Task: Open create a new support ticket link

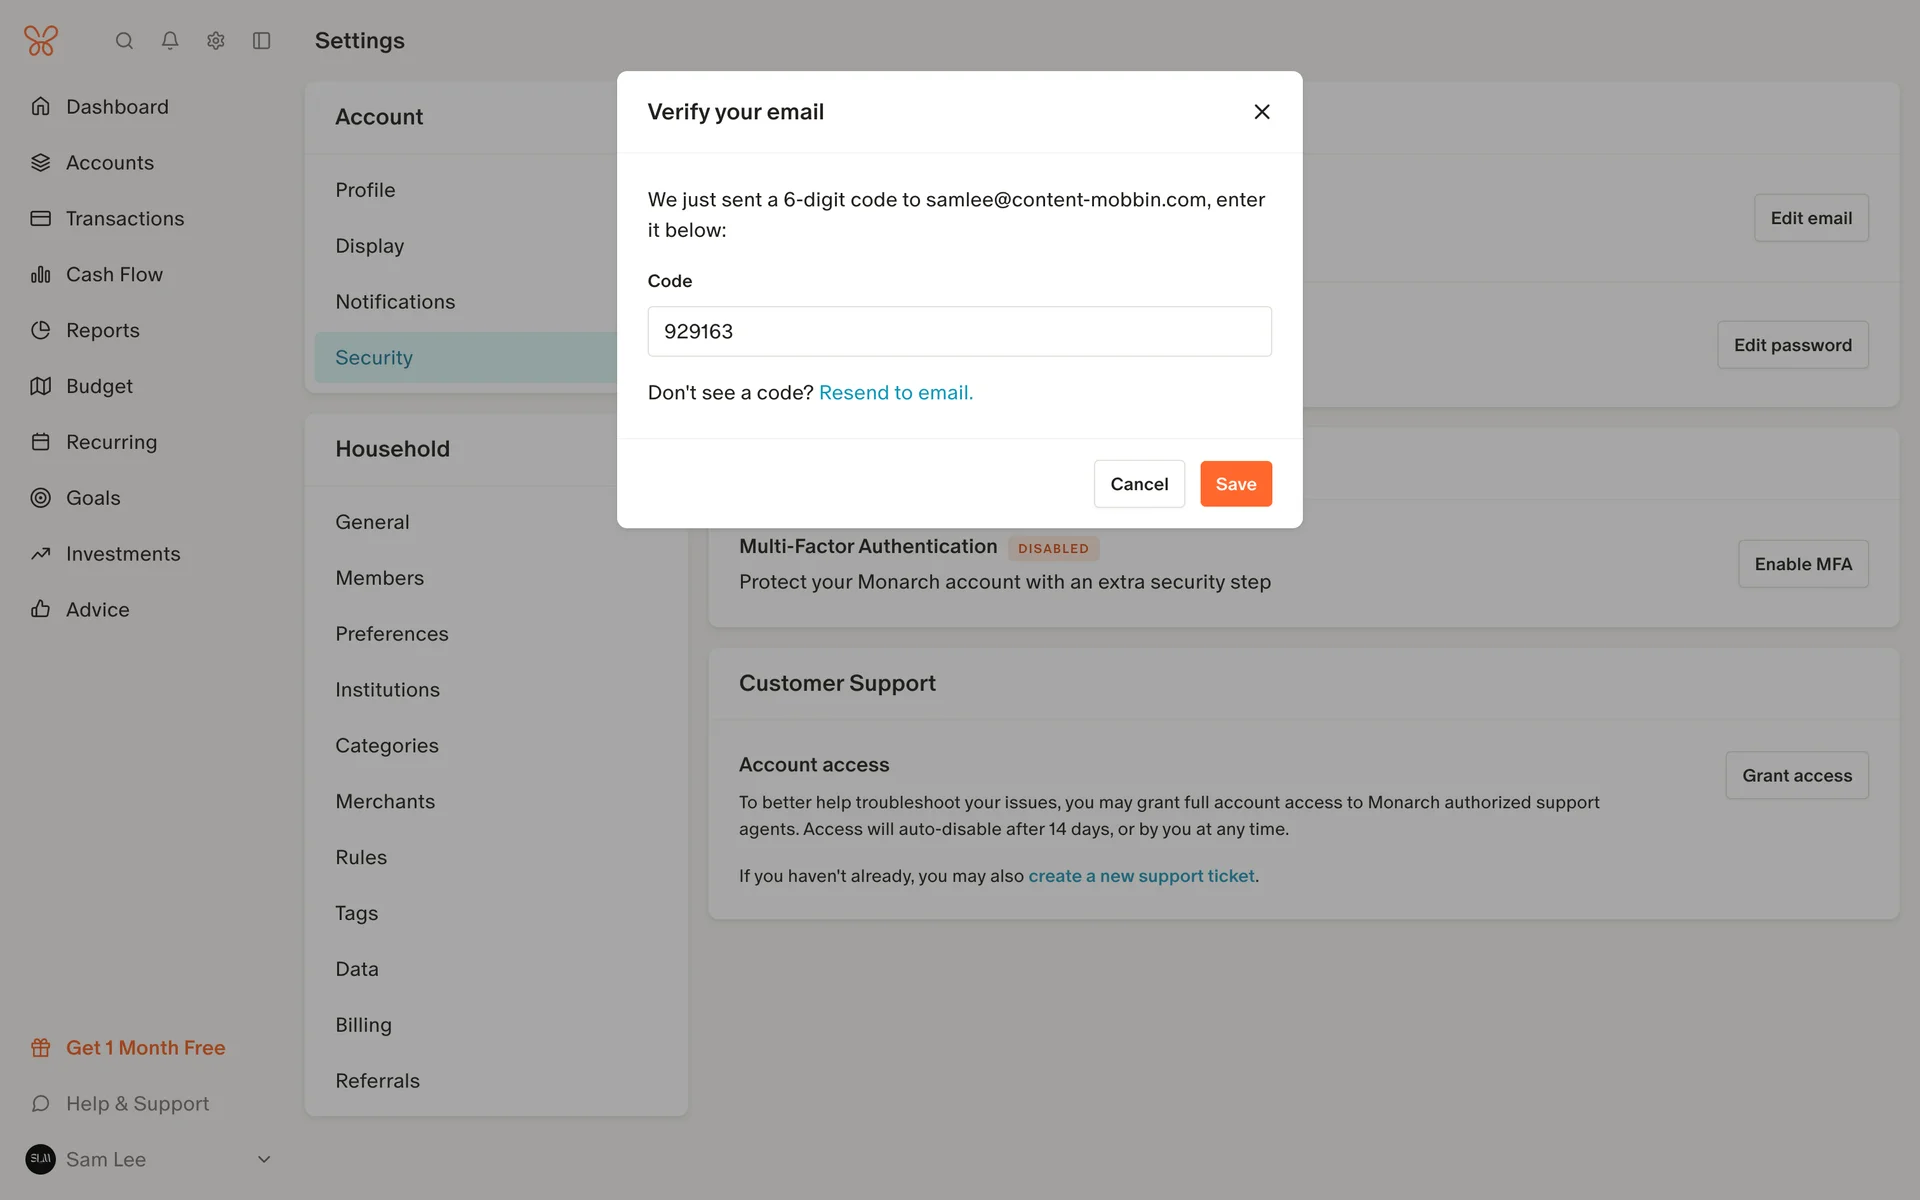Action: coord(1141,876)
